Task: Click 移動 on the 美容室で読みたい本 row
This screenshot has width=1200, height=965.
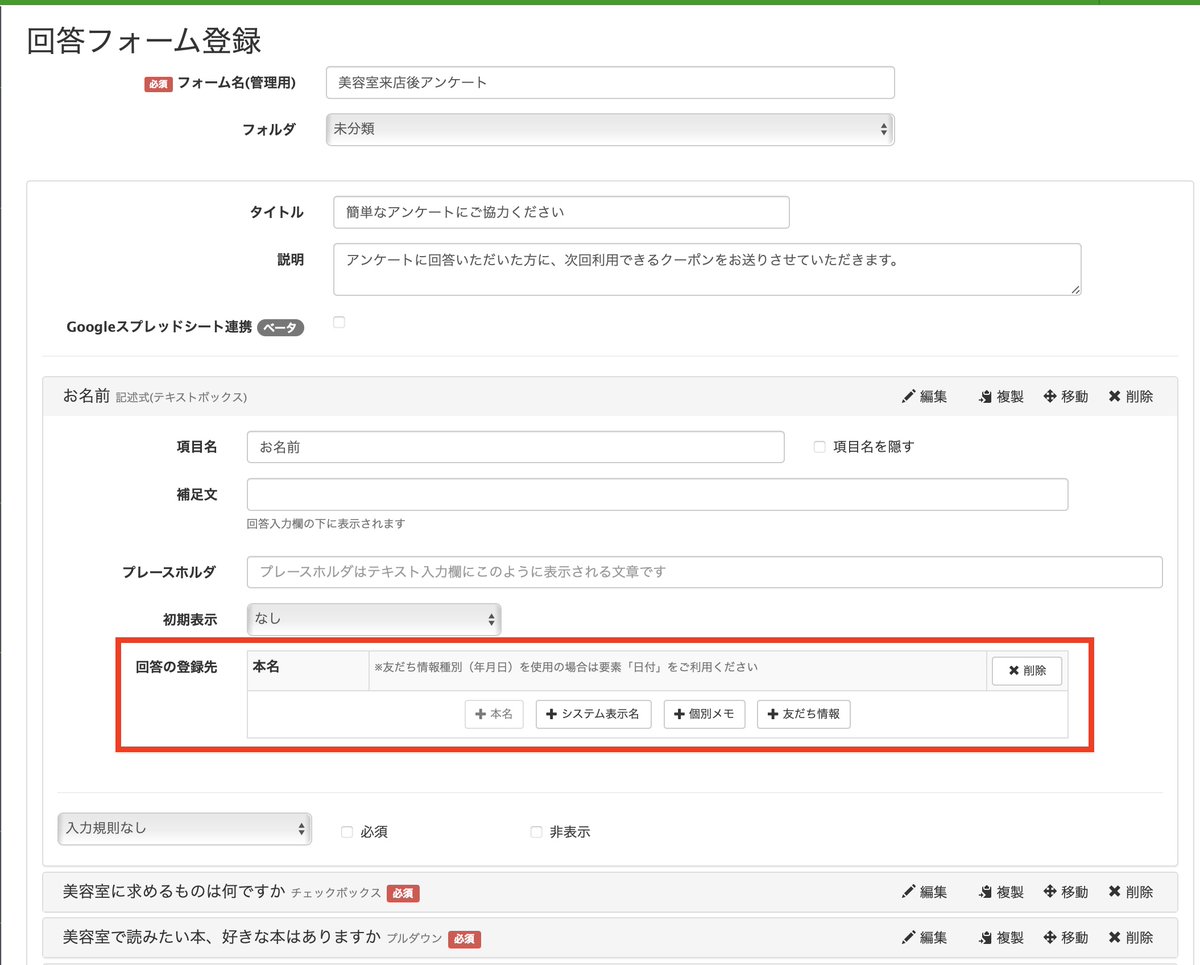Action: (x=1066, y=938)
